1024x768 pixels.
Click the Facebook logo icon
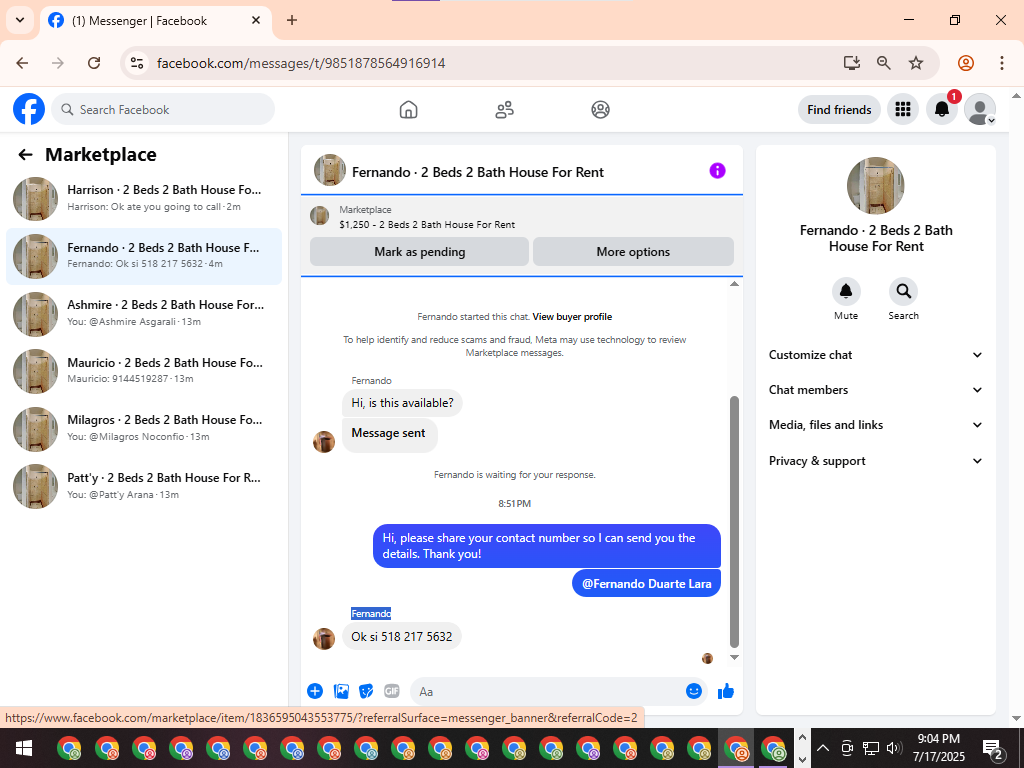click(x=29, y=109)
